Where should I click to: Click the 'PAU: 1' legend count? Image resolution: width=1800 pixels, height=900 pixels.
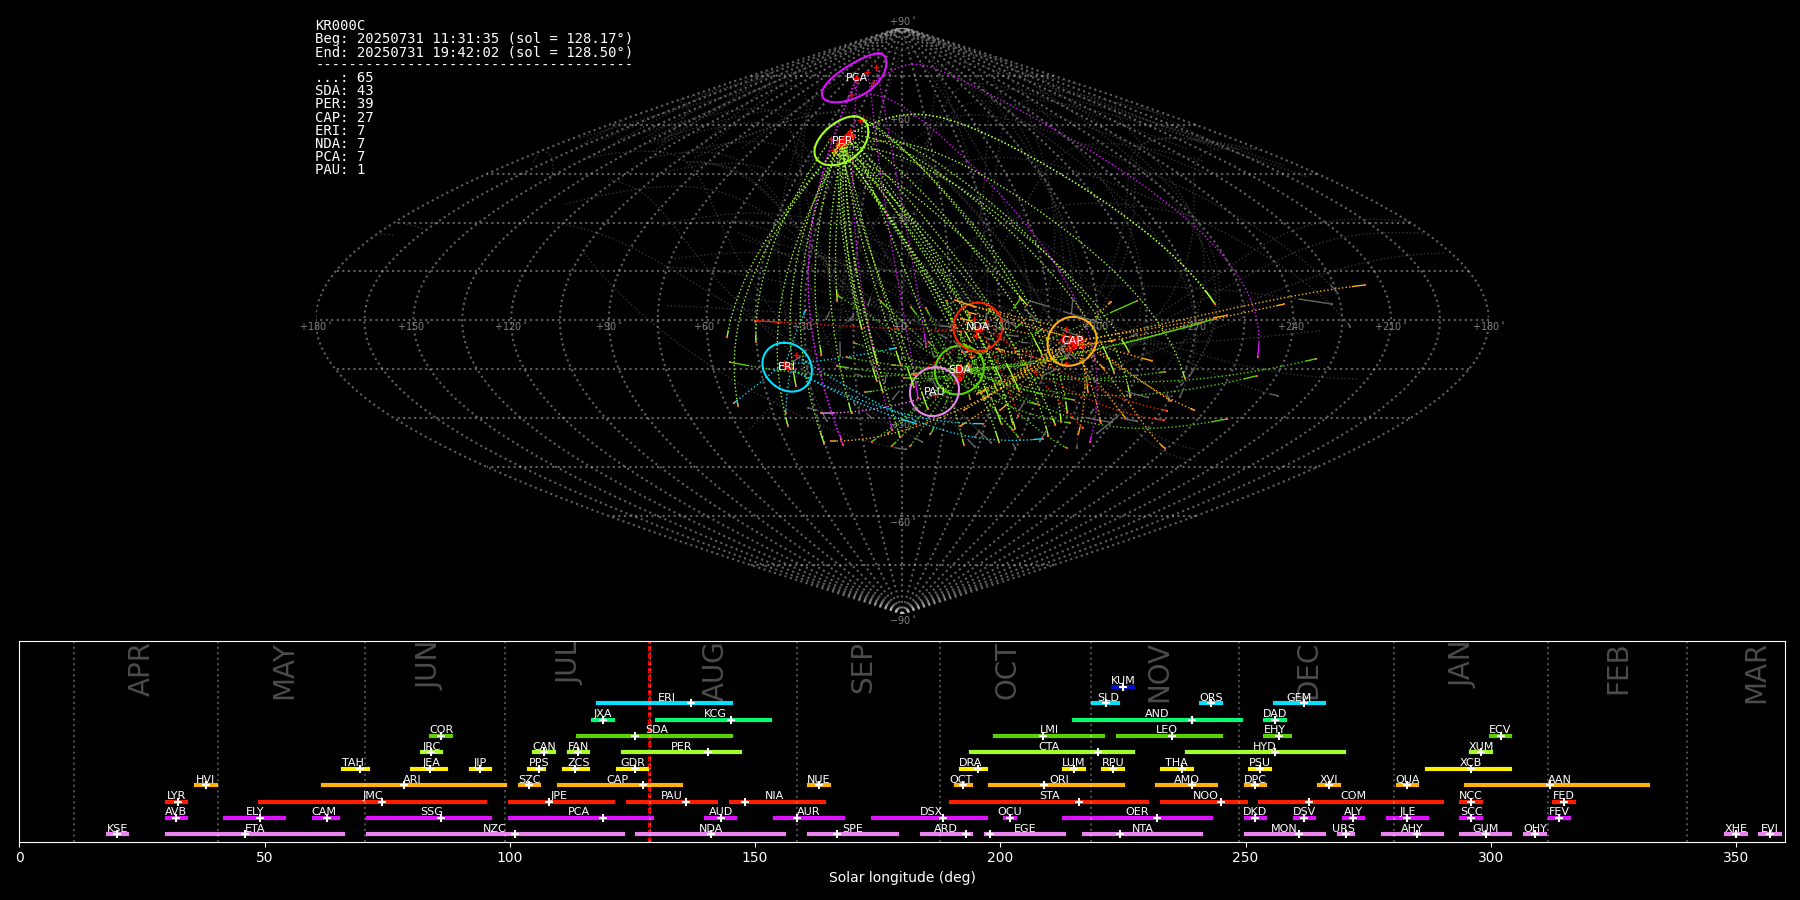point(340,170)
